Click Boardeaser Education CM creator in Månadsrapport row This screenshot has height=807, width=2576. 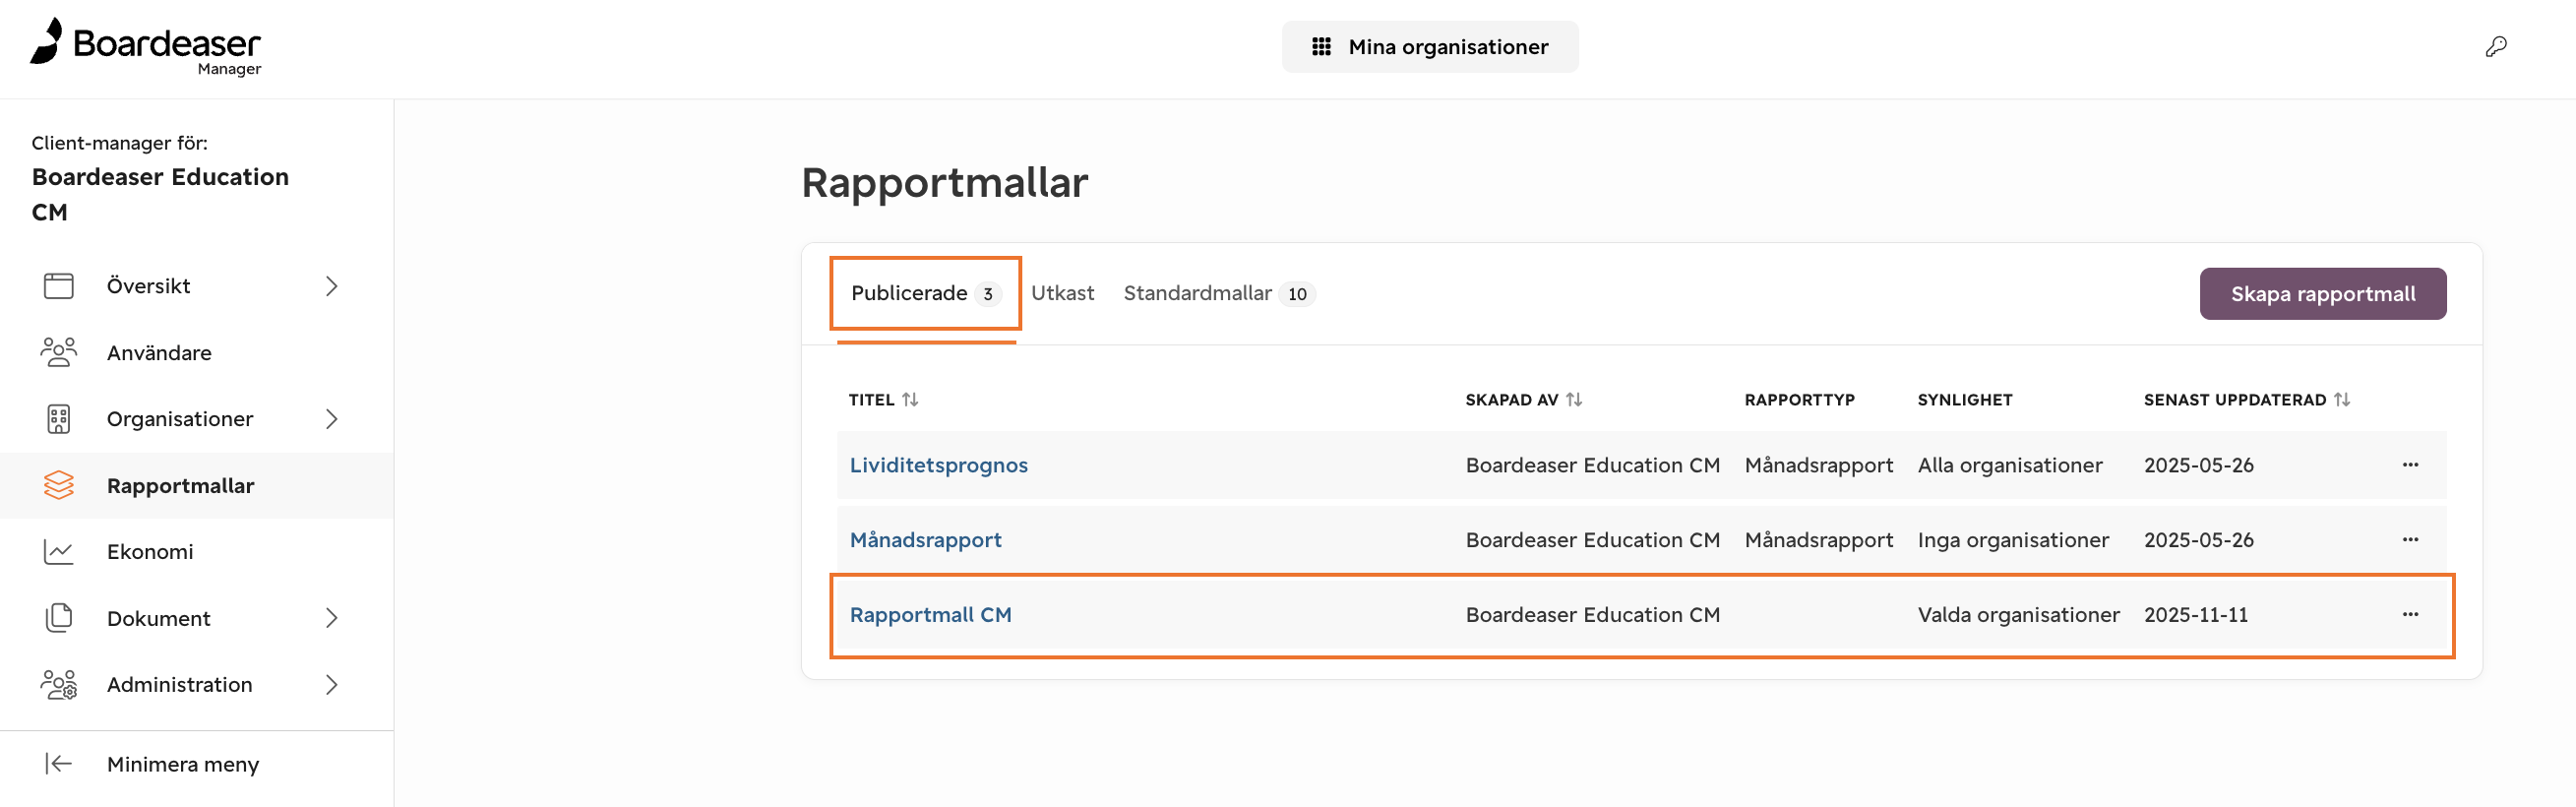point(1592,540)
